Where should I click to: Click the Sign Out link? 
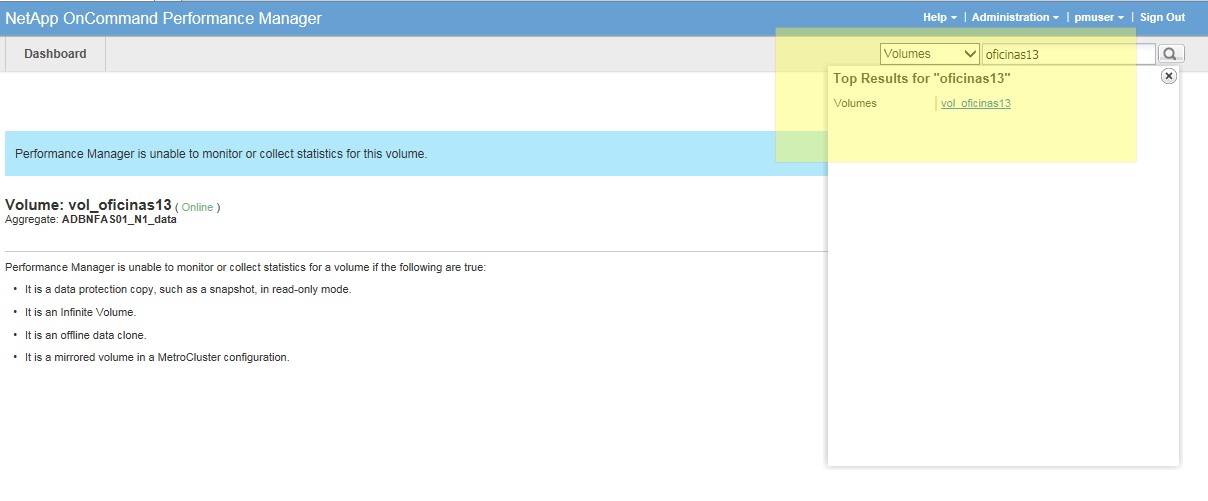(1162, 17)
